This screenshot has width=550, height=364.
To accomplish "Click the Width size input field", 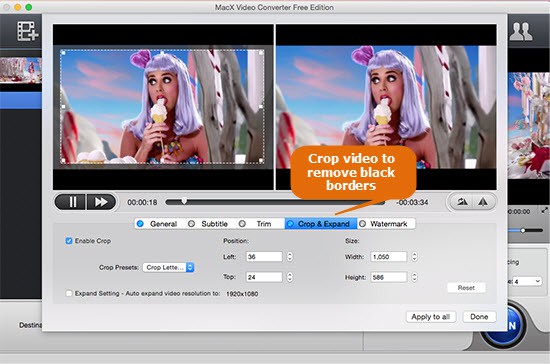I will (389, 257).
